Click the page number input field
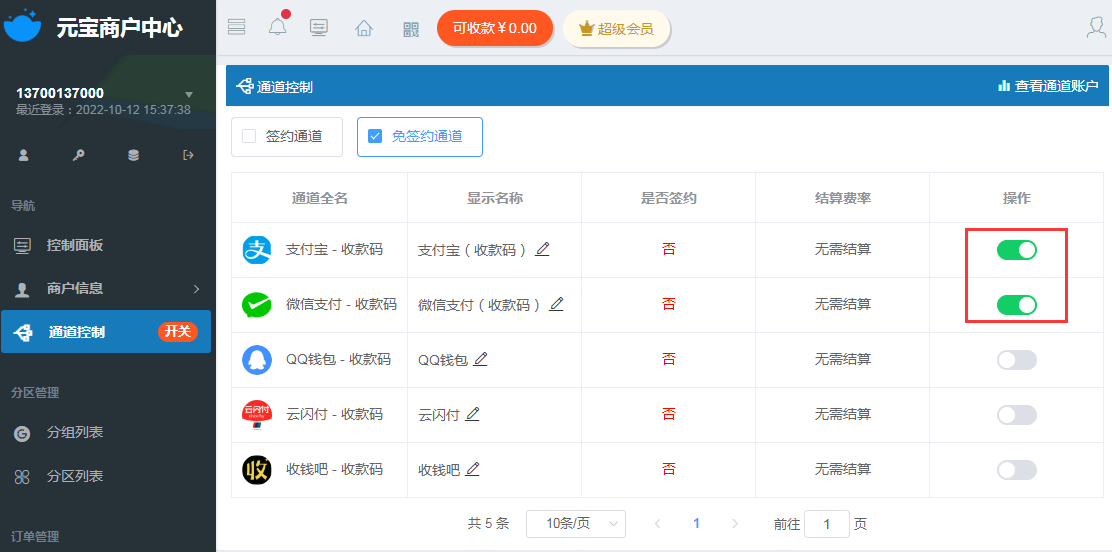 (x=826, y=524)
